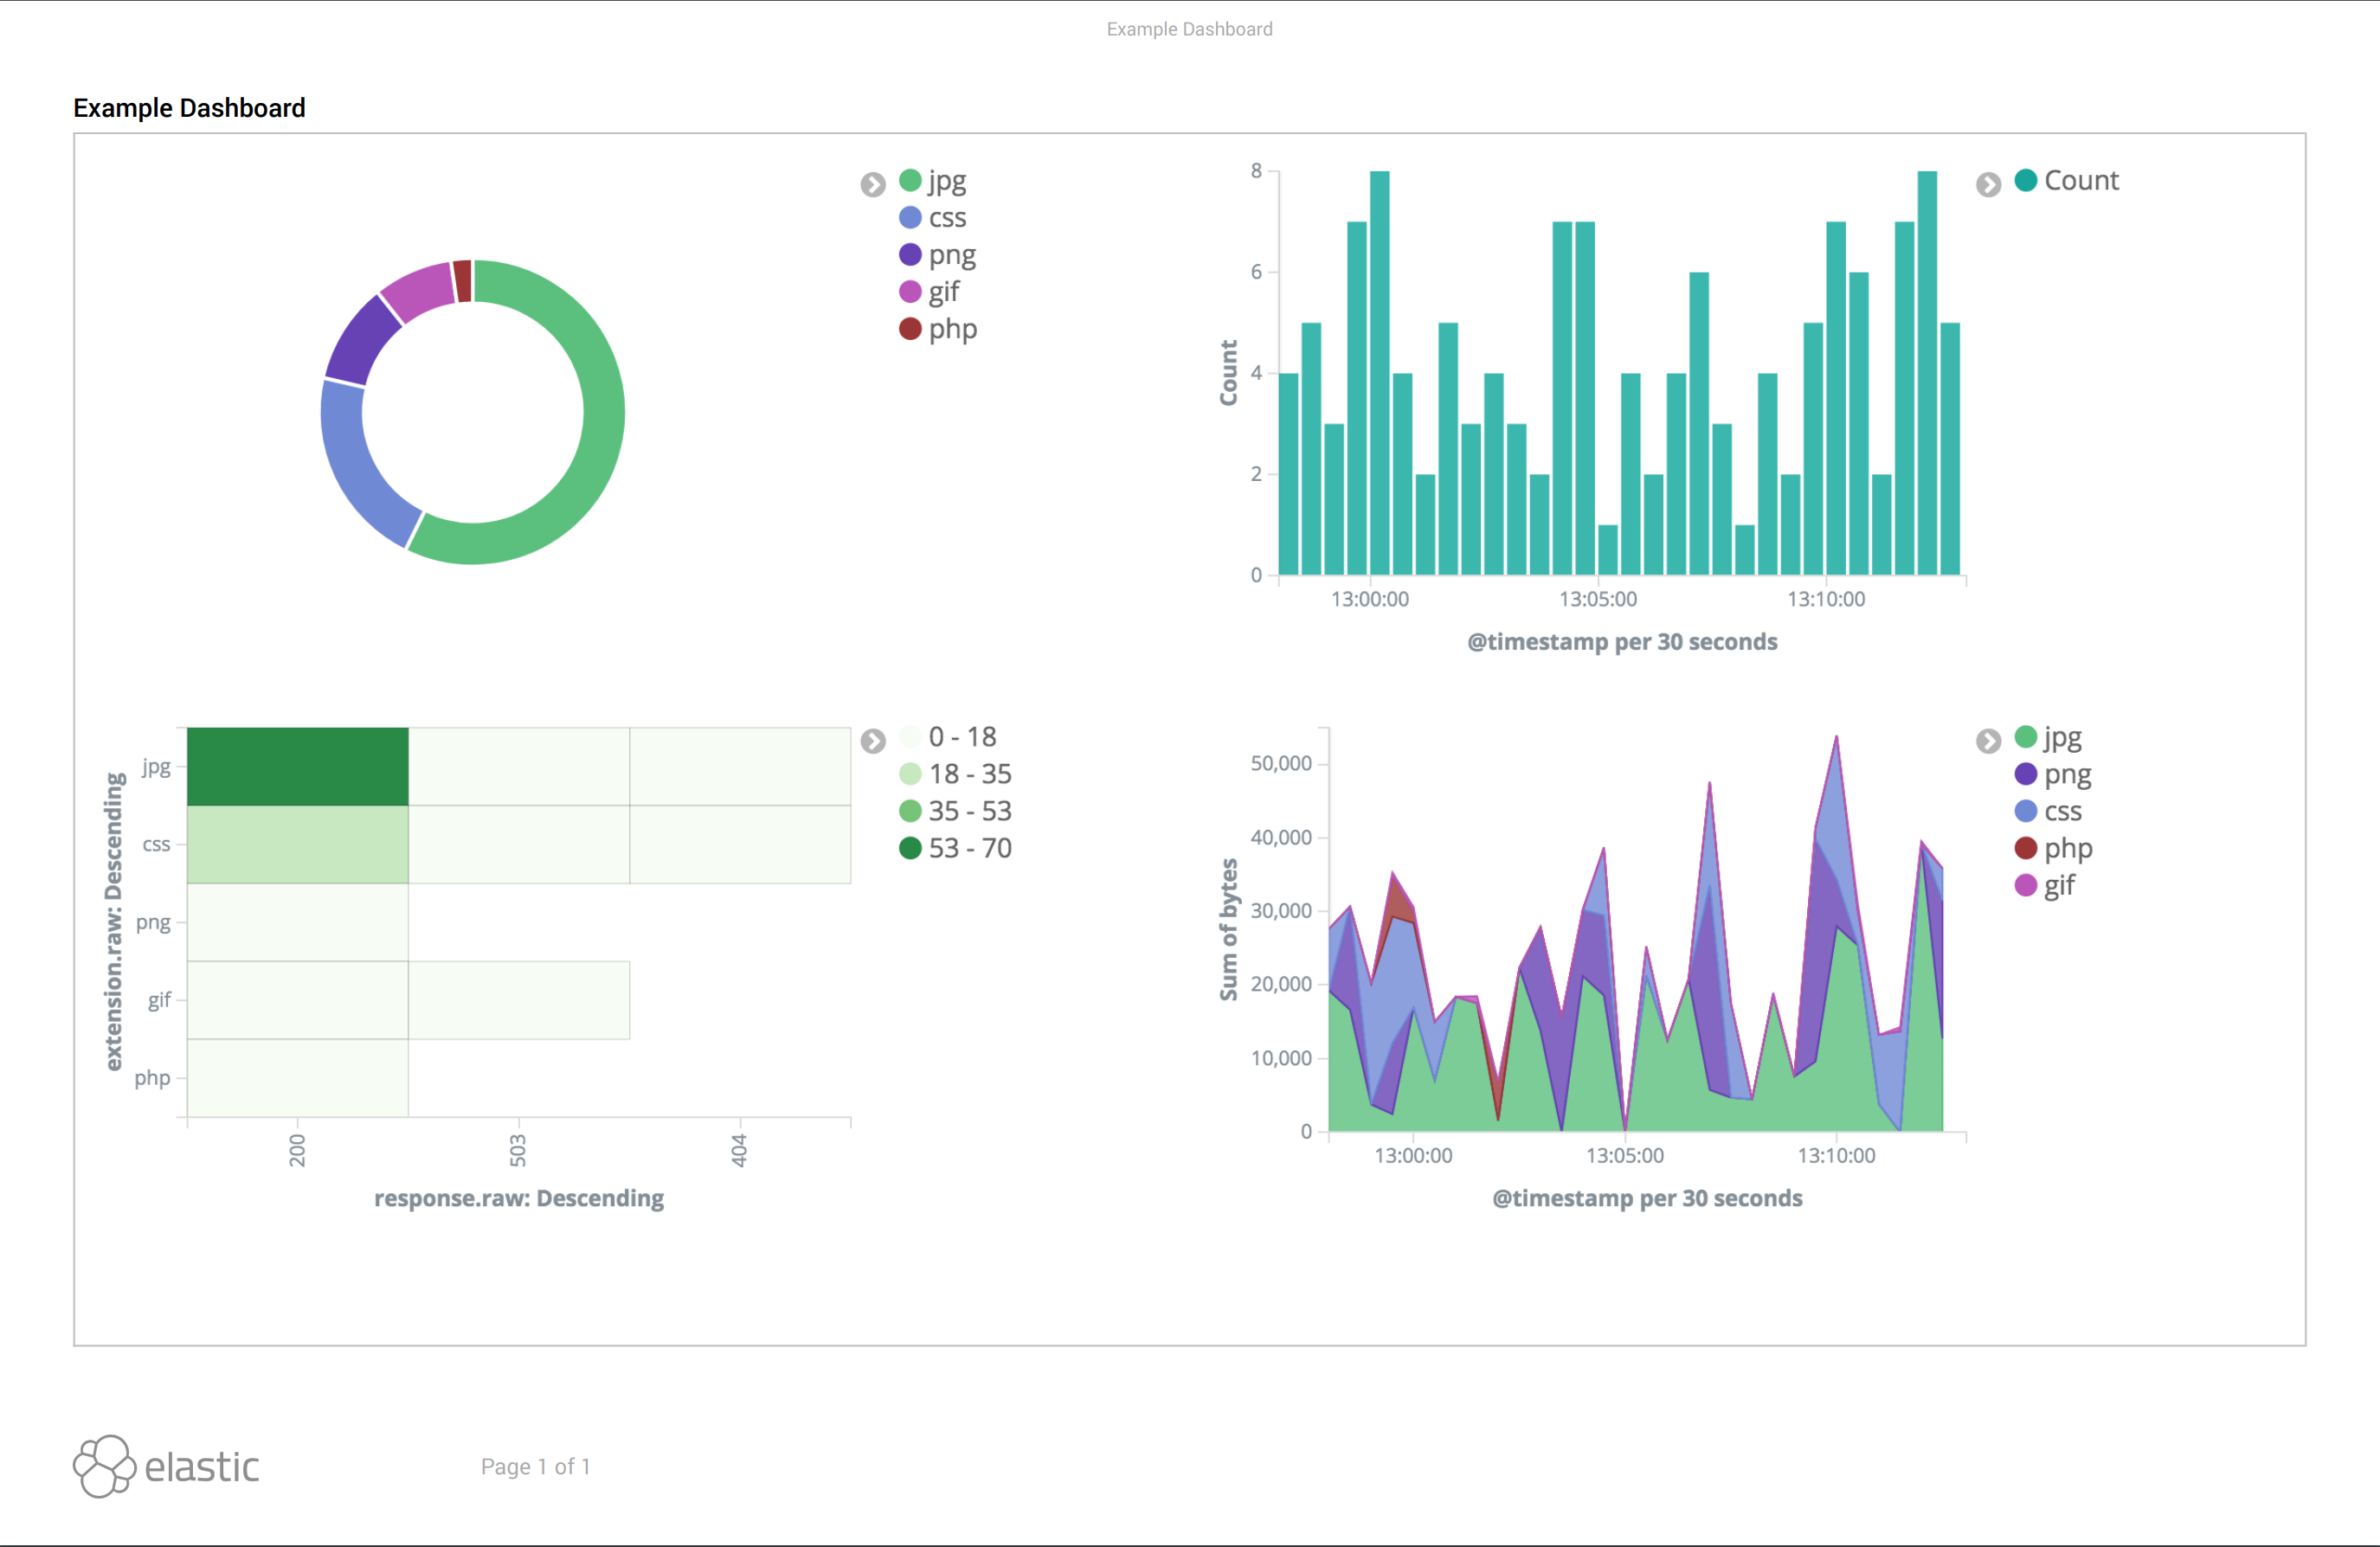The width and height of the screenshot is (2380, 1547).
Task: Click the dark green jpg 200 heatmap cell
Action: pyautogui.click(x=297, y=766)
